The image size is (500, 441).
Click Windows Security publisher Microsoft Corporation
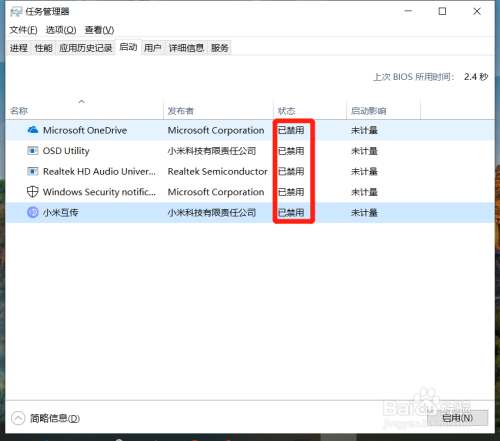(x=216, y=192)
